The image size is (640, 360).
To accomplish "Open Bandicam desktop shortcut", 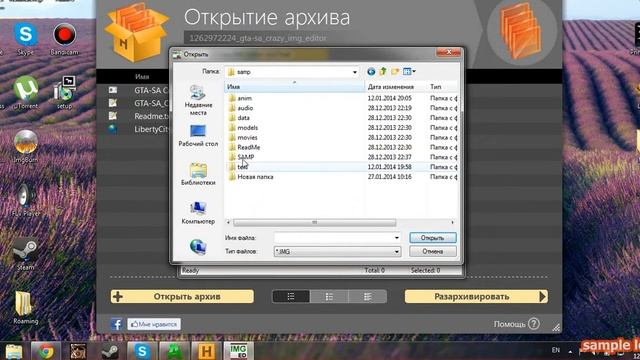I will point(64,39).
